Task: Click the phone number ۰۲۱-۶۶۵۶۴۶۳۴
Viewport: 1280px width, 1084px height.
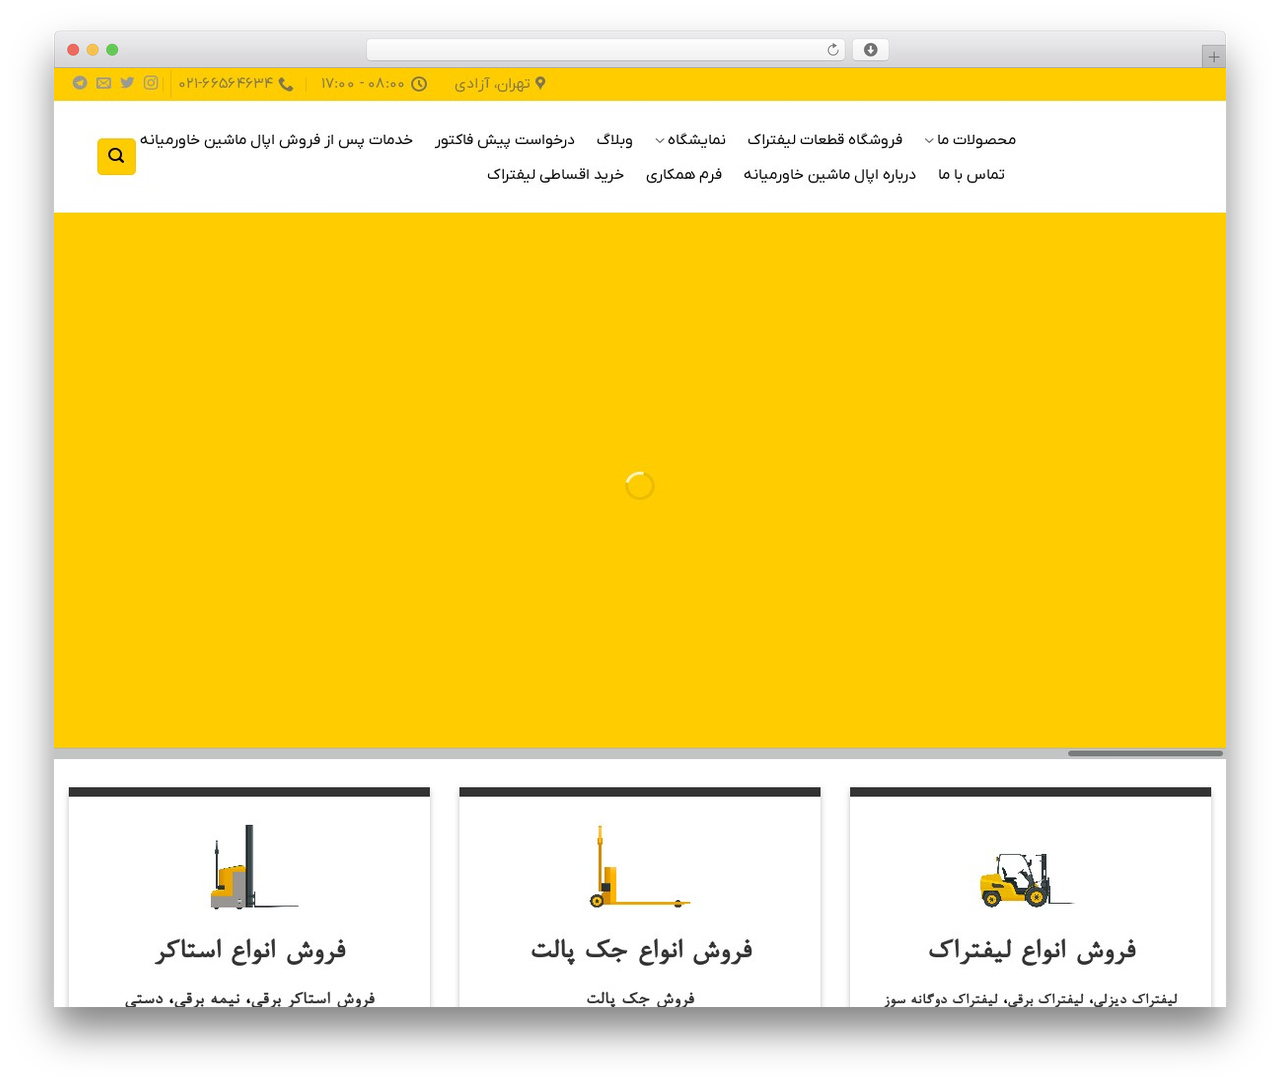Action: (226, 84)
